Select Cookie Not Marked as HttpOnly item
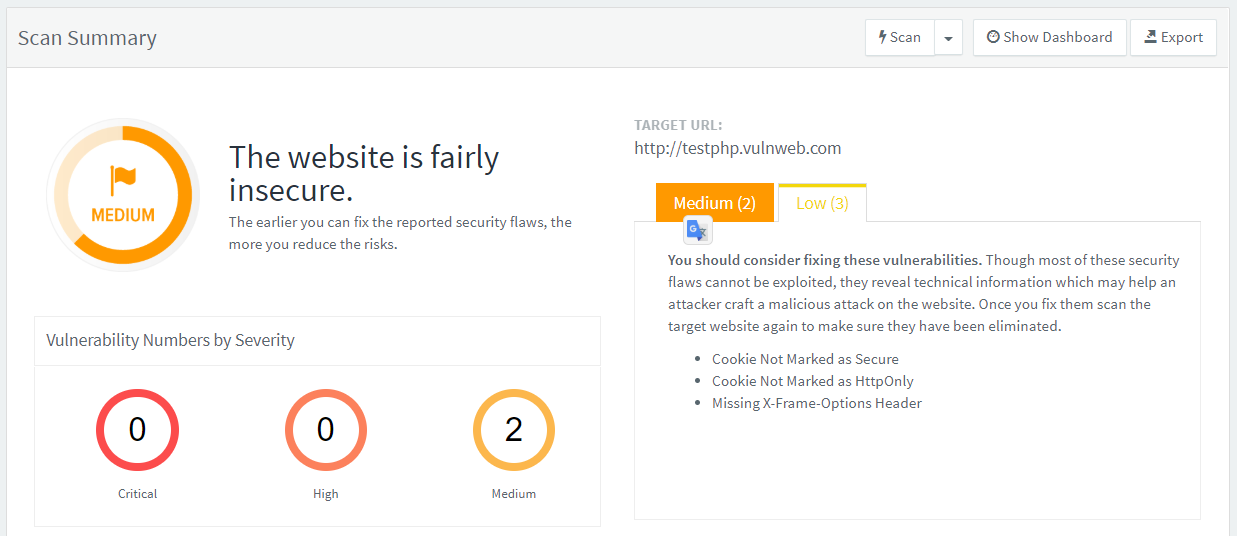1237x536 pixels. [812, 381]
